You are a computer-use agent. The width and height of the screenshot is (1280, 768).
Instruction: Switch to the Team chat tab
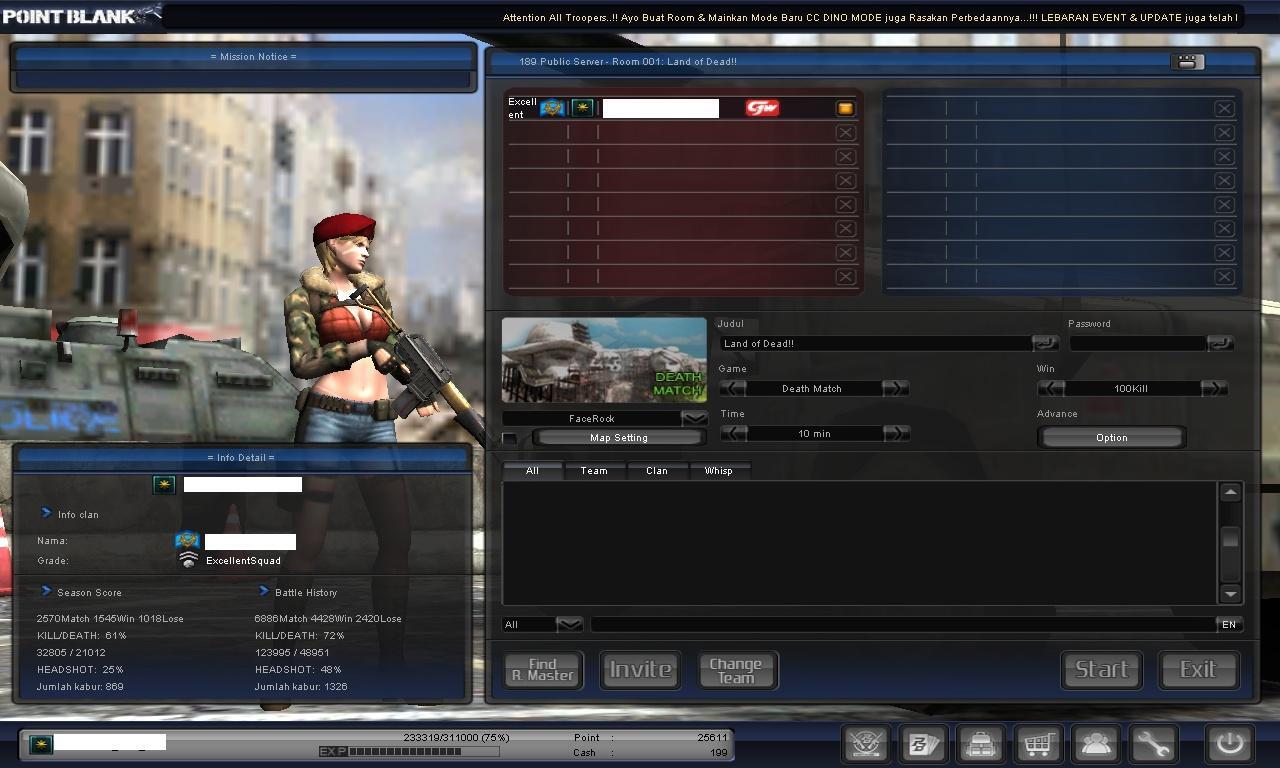click(x=594, y=470)
